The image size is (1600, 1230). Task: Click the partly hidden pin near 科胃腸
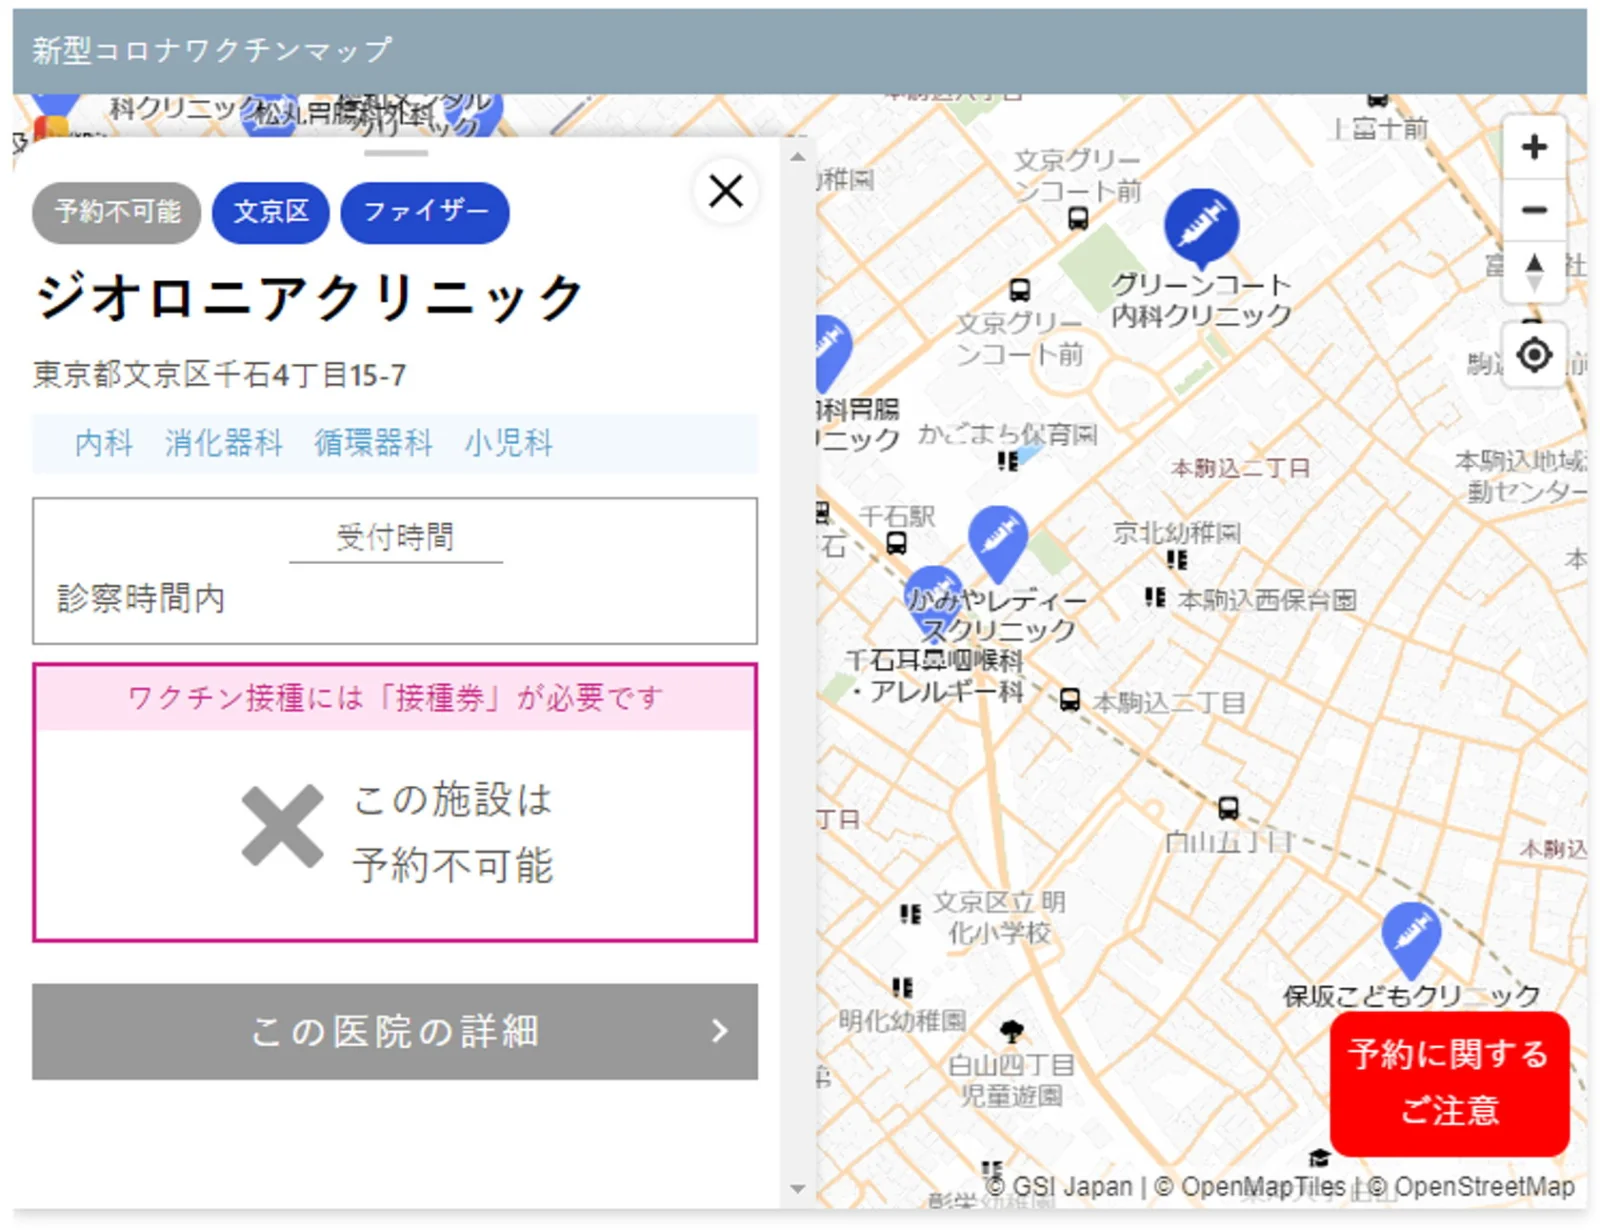[832, 352]
